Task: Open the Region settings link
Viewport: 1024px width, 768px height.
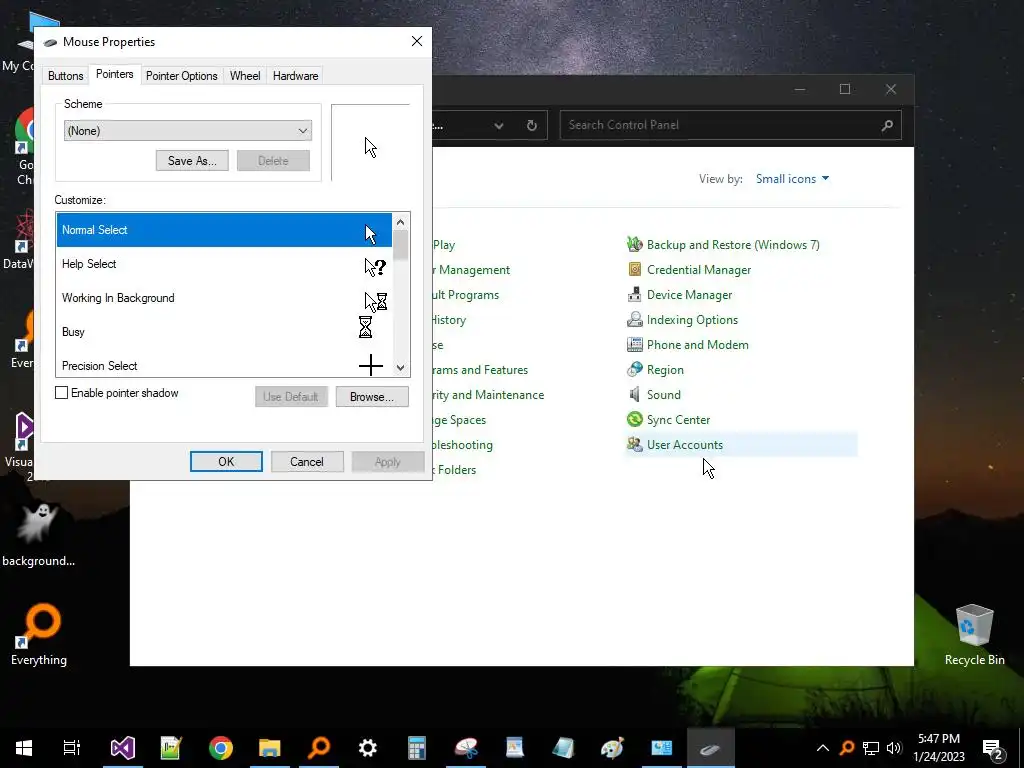Action: 665,370
